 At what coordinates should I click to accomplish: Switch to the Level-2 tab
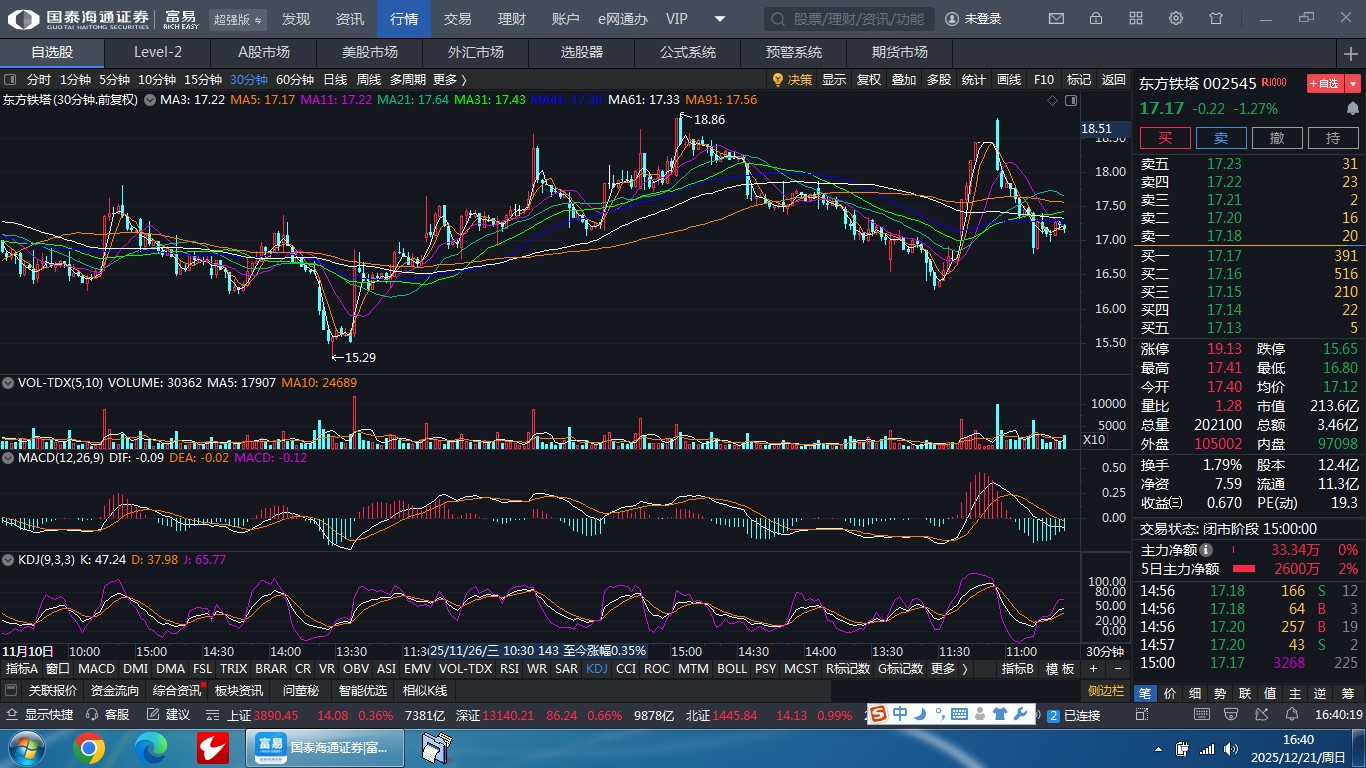pyautogui.click(x=158, y=53)
